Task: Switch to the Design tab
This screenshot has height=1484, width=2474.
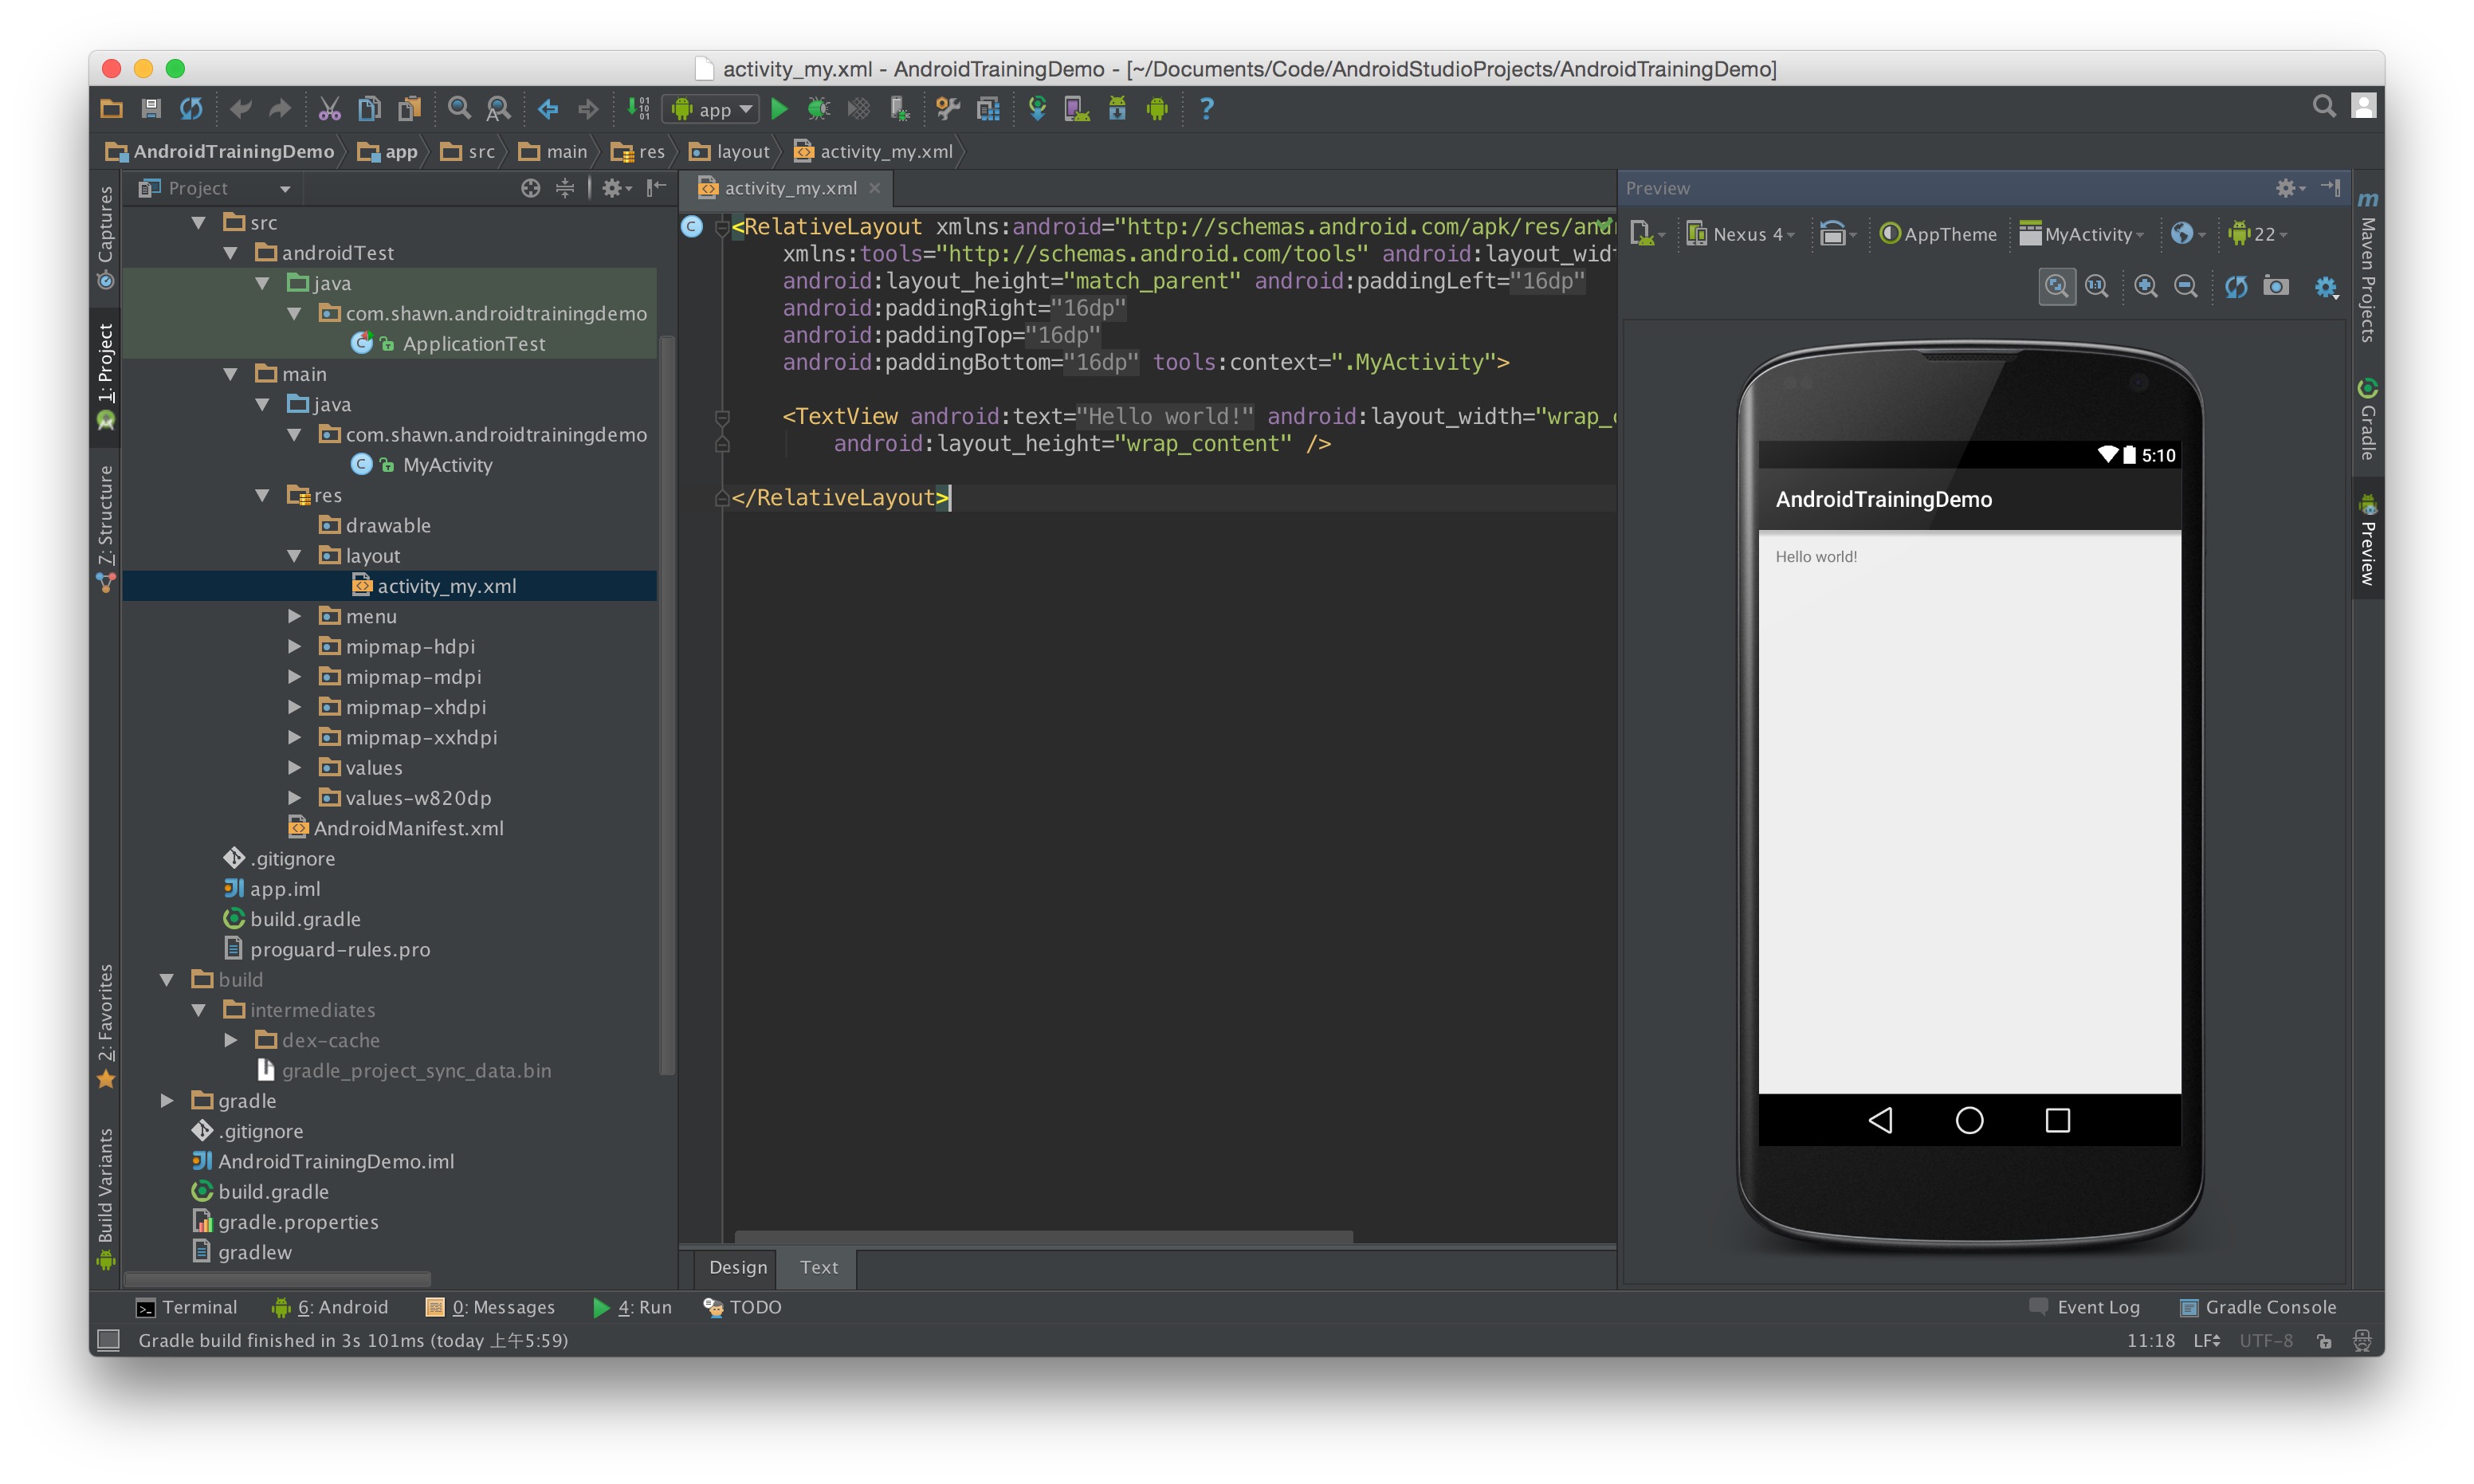Action: coord(738,1267)
